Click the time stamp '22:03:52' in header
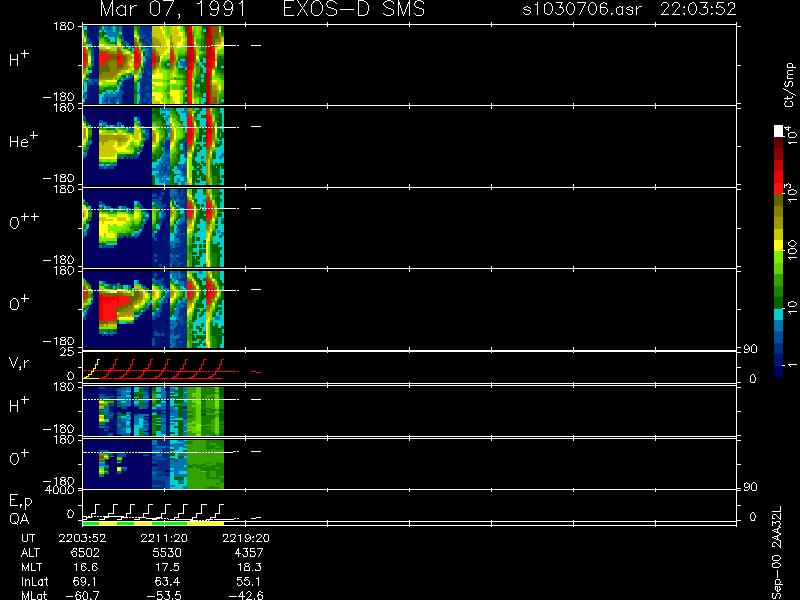 pyautogui.click(x=698, y=9)
